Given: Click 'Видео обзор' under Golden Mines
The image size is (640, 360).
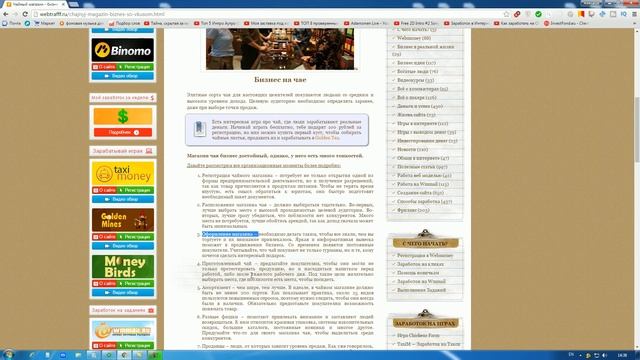Looking at the screenshot, I should [123, 246].
